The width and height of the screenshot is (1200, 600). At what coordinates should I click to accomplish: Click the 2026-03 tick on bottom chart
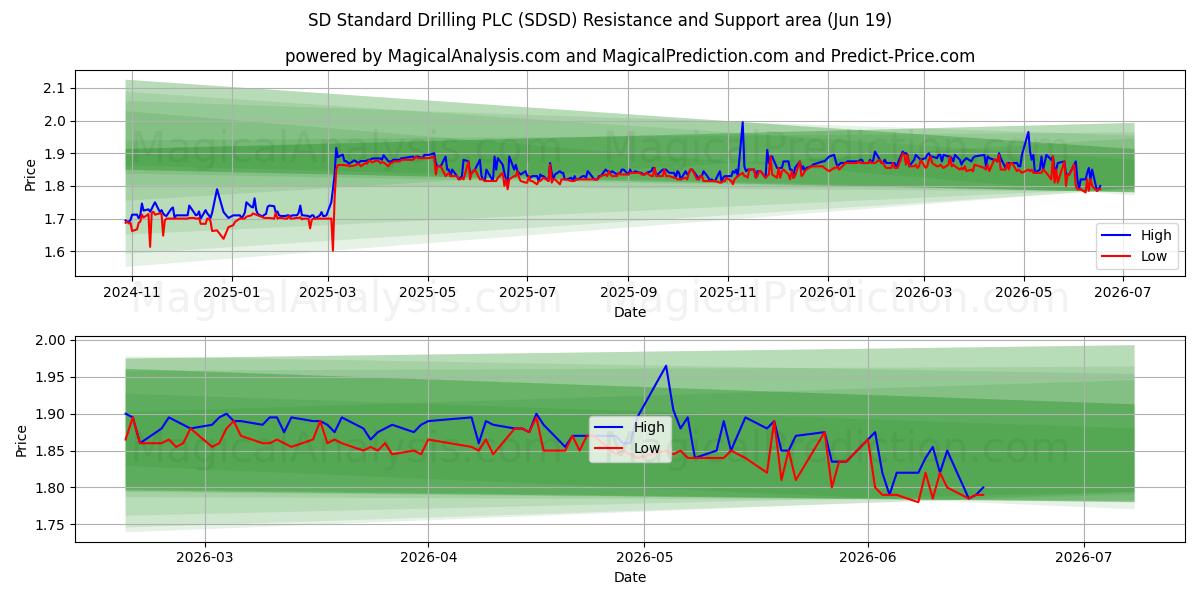point(204,558)
